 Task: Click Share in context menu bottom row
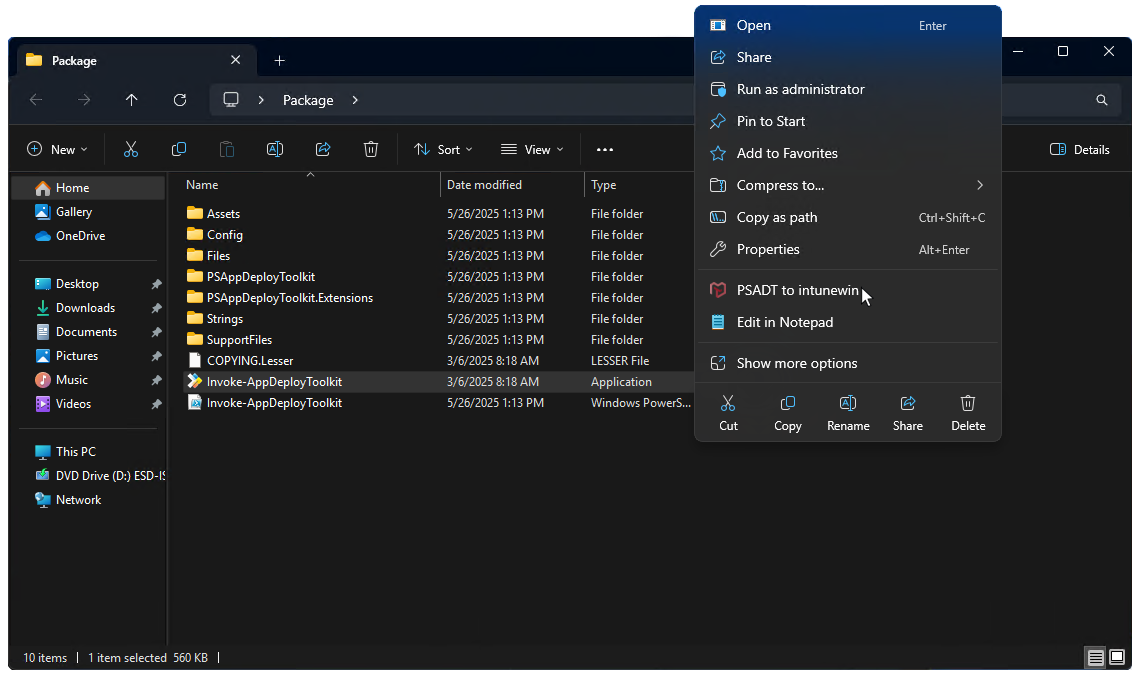(x=907, y=413)
